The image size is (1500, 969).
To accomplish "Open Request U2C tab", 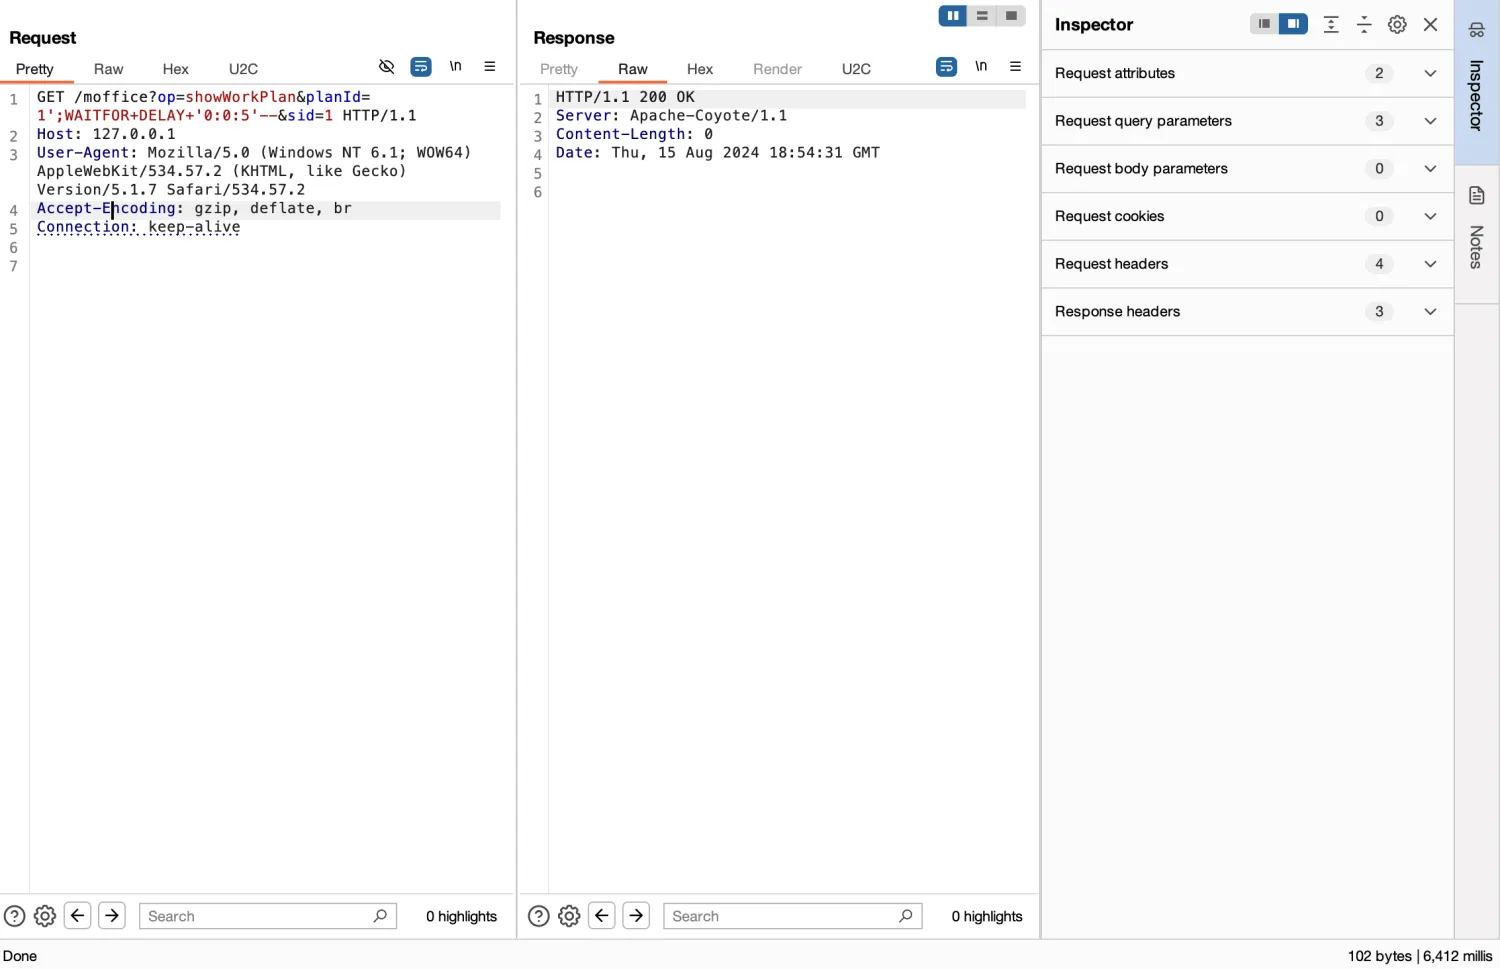I will (x=243, y=69).
